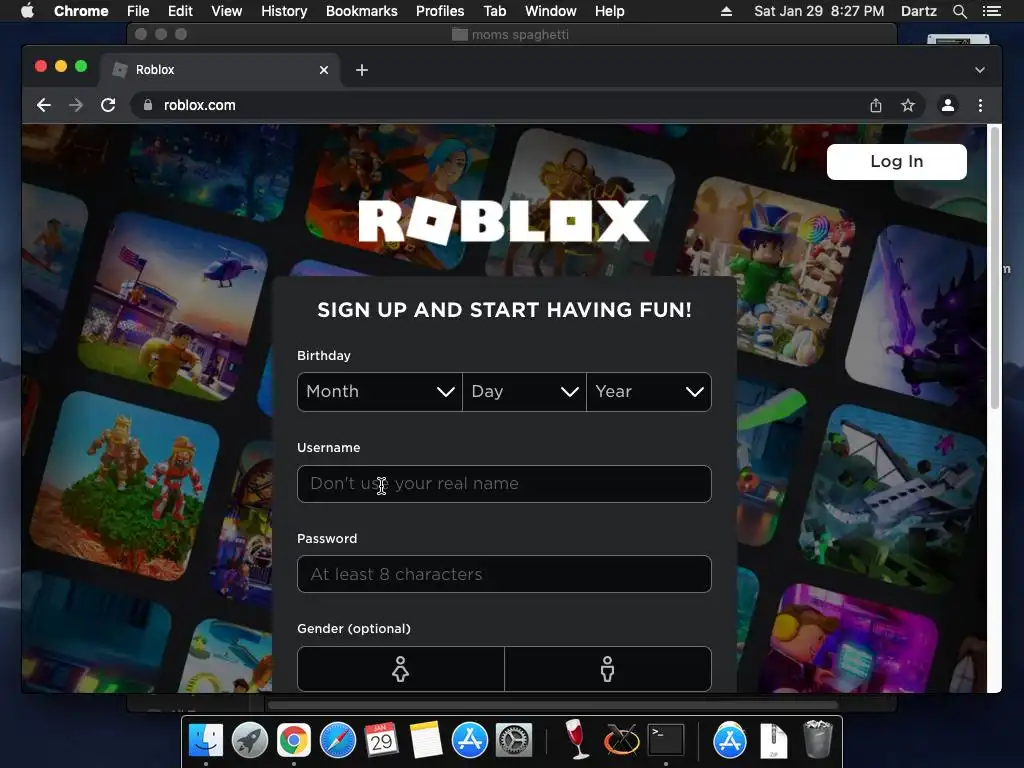Open the Apple menu

pos(27,11)
